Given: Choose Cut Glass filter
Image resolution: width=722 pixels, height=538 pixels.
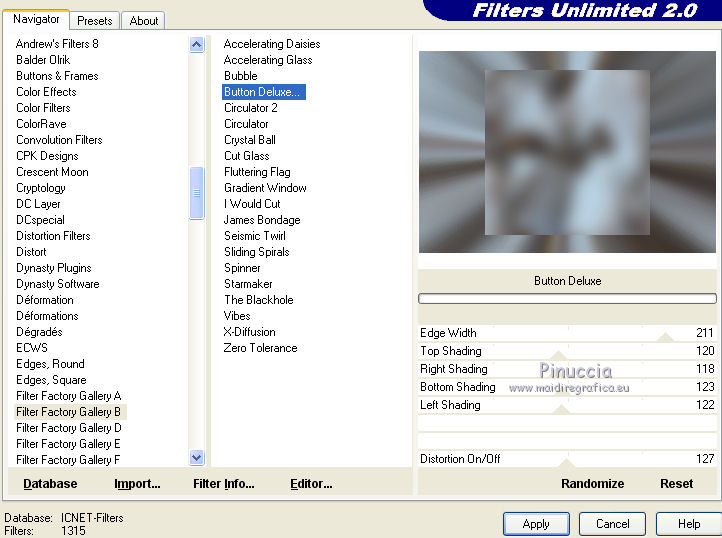Looking at the screenshot, I should pos(246,156).
